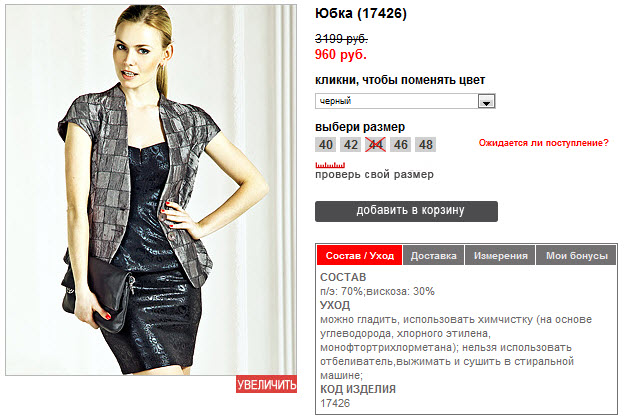Click проверь свой размер link
The image size is (628, 420).
374,175
